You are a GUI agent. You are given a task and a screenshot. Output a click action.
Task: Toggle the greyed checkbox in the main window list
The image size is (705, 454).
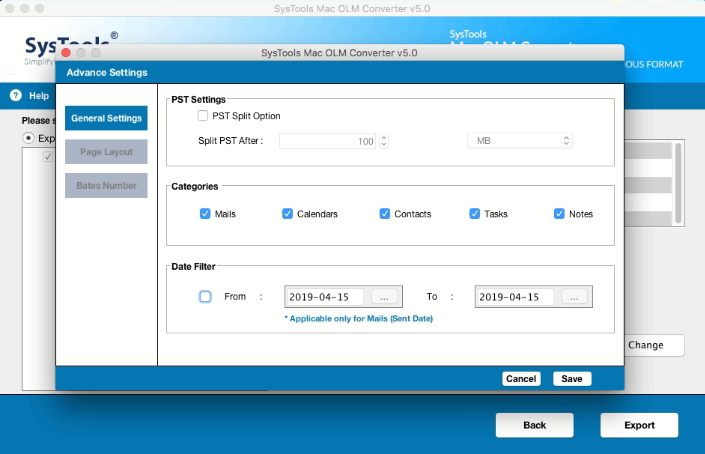pos(48,157)
